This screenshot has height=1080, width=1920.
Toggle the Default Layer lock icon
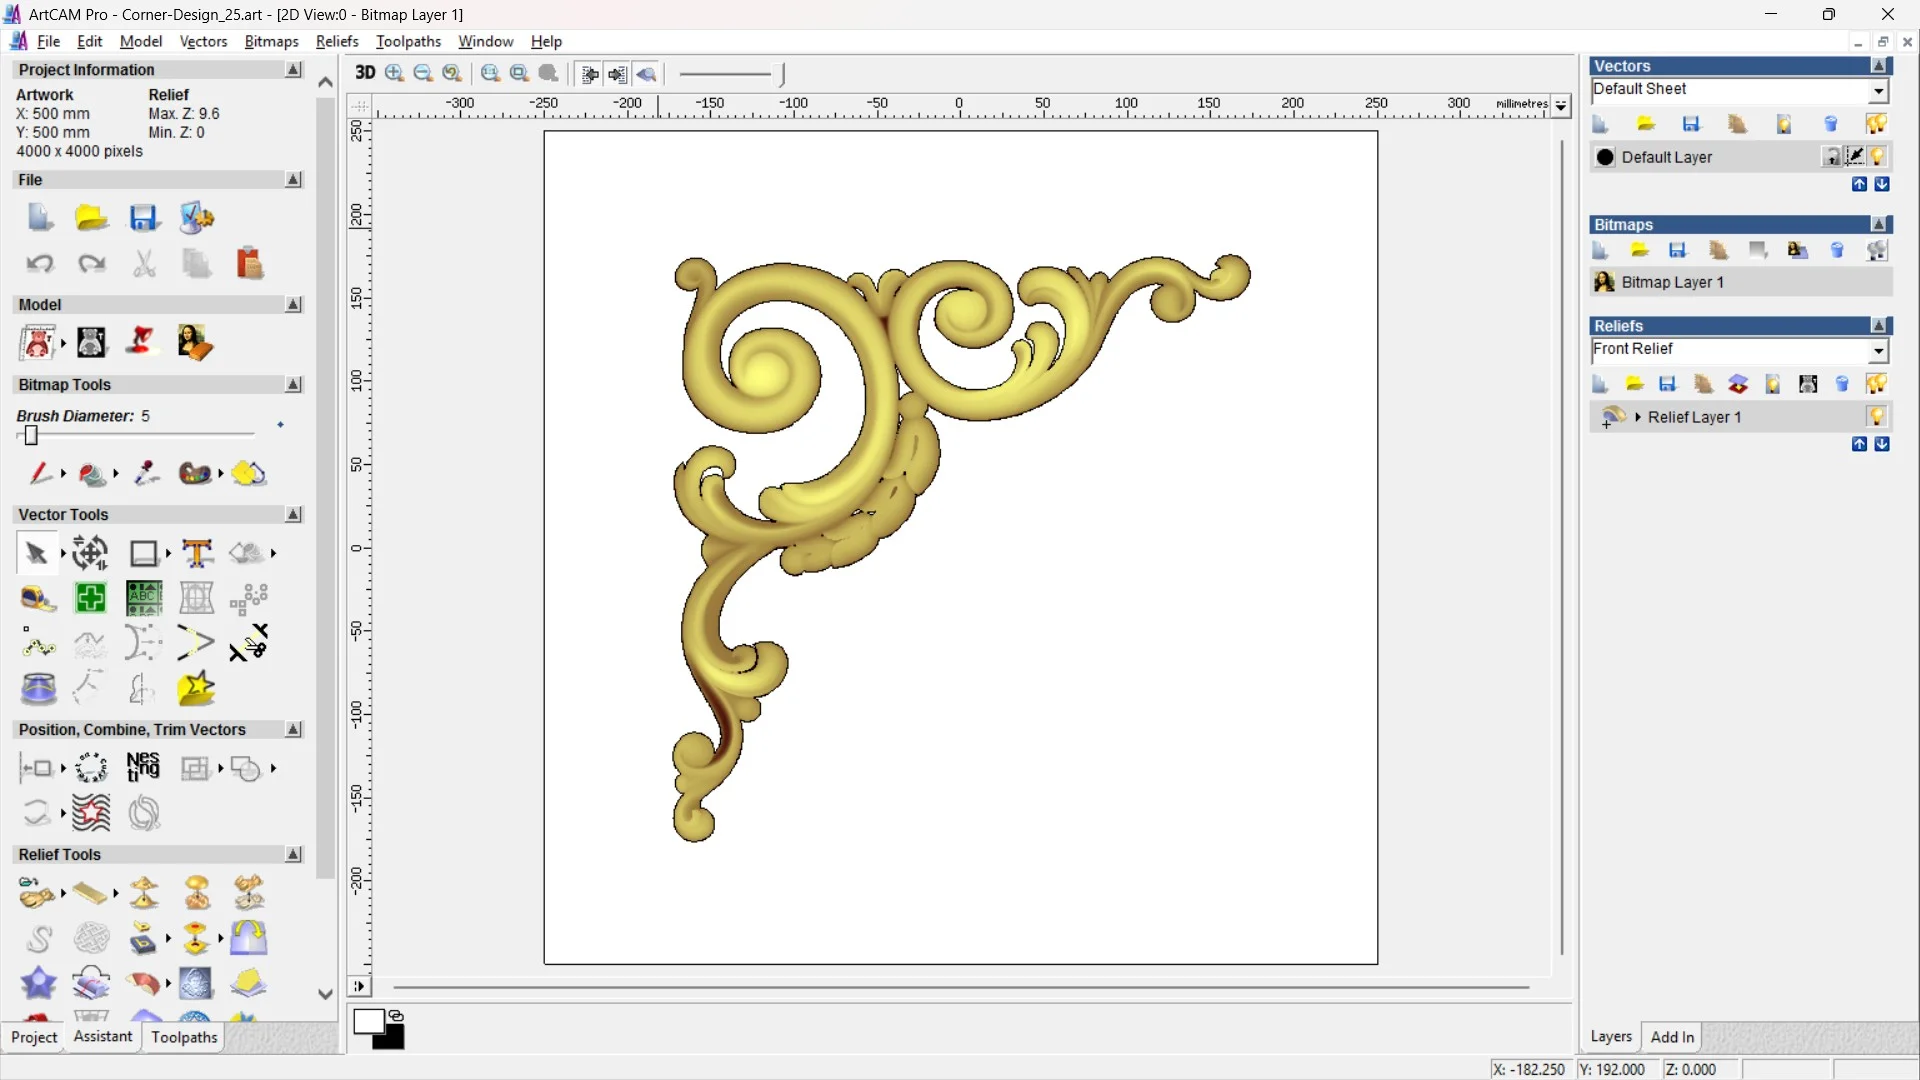(x=1831, y=157)
